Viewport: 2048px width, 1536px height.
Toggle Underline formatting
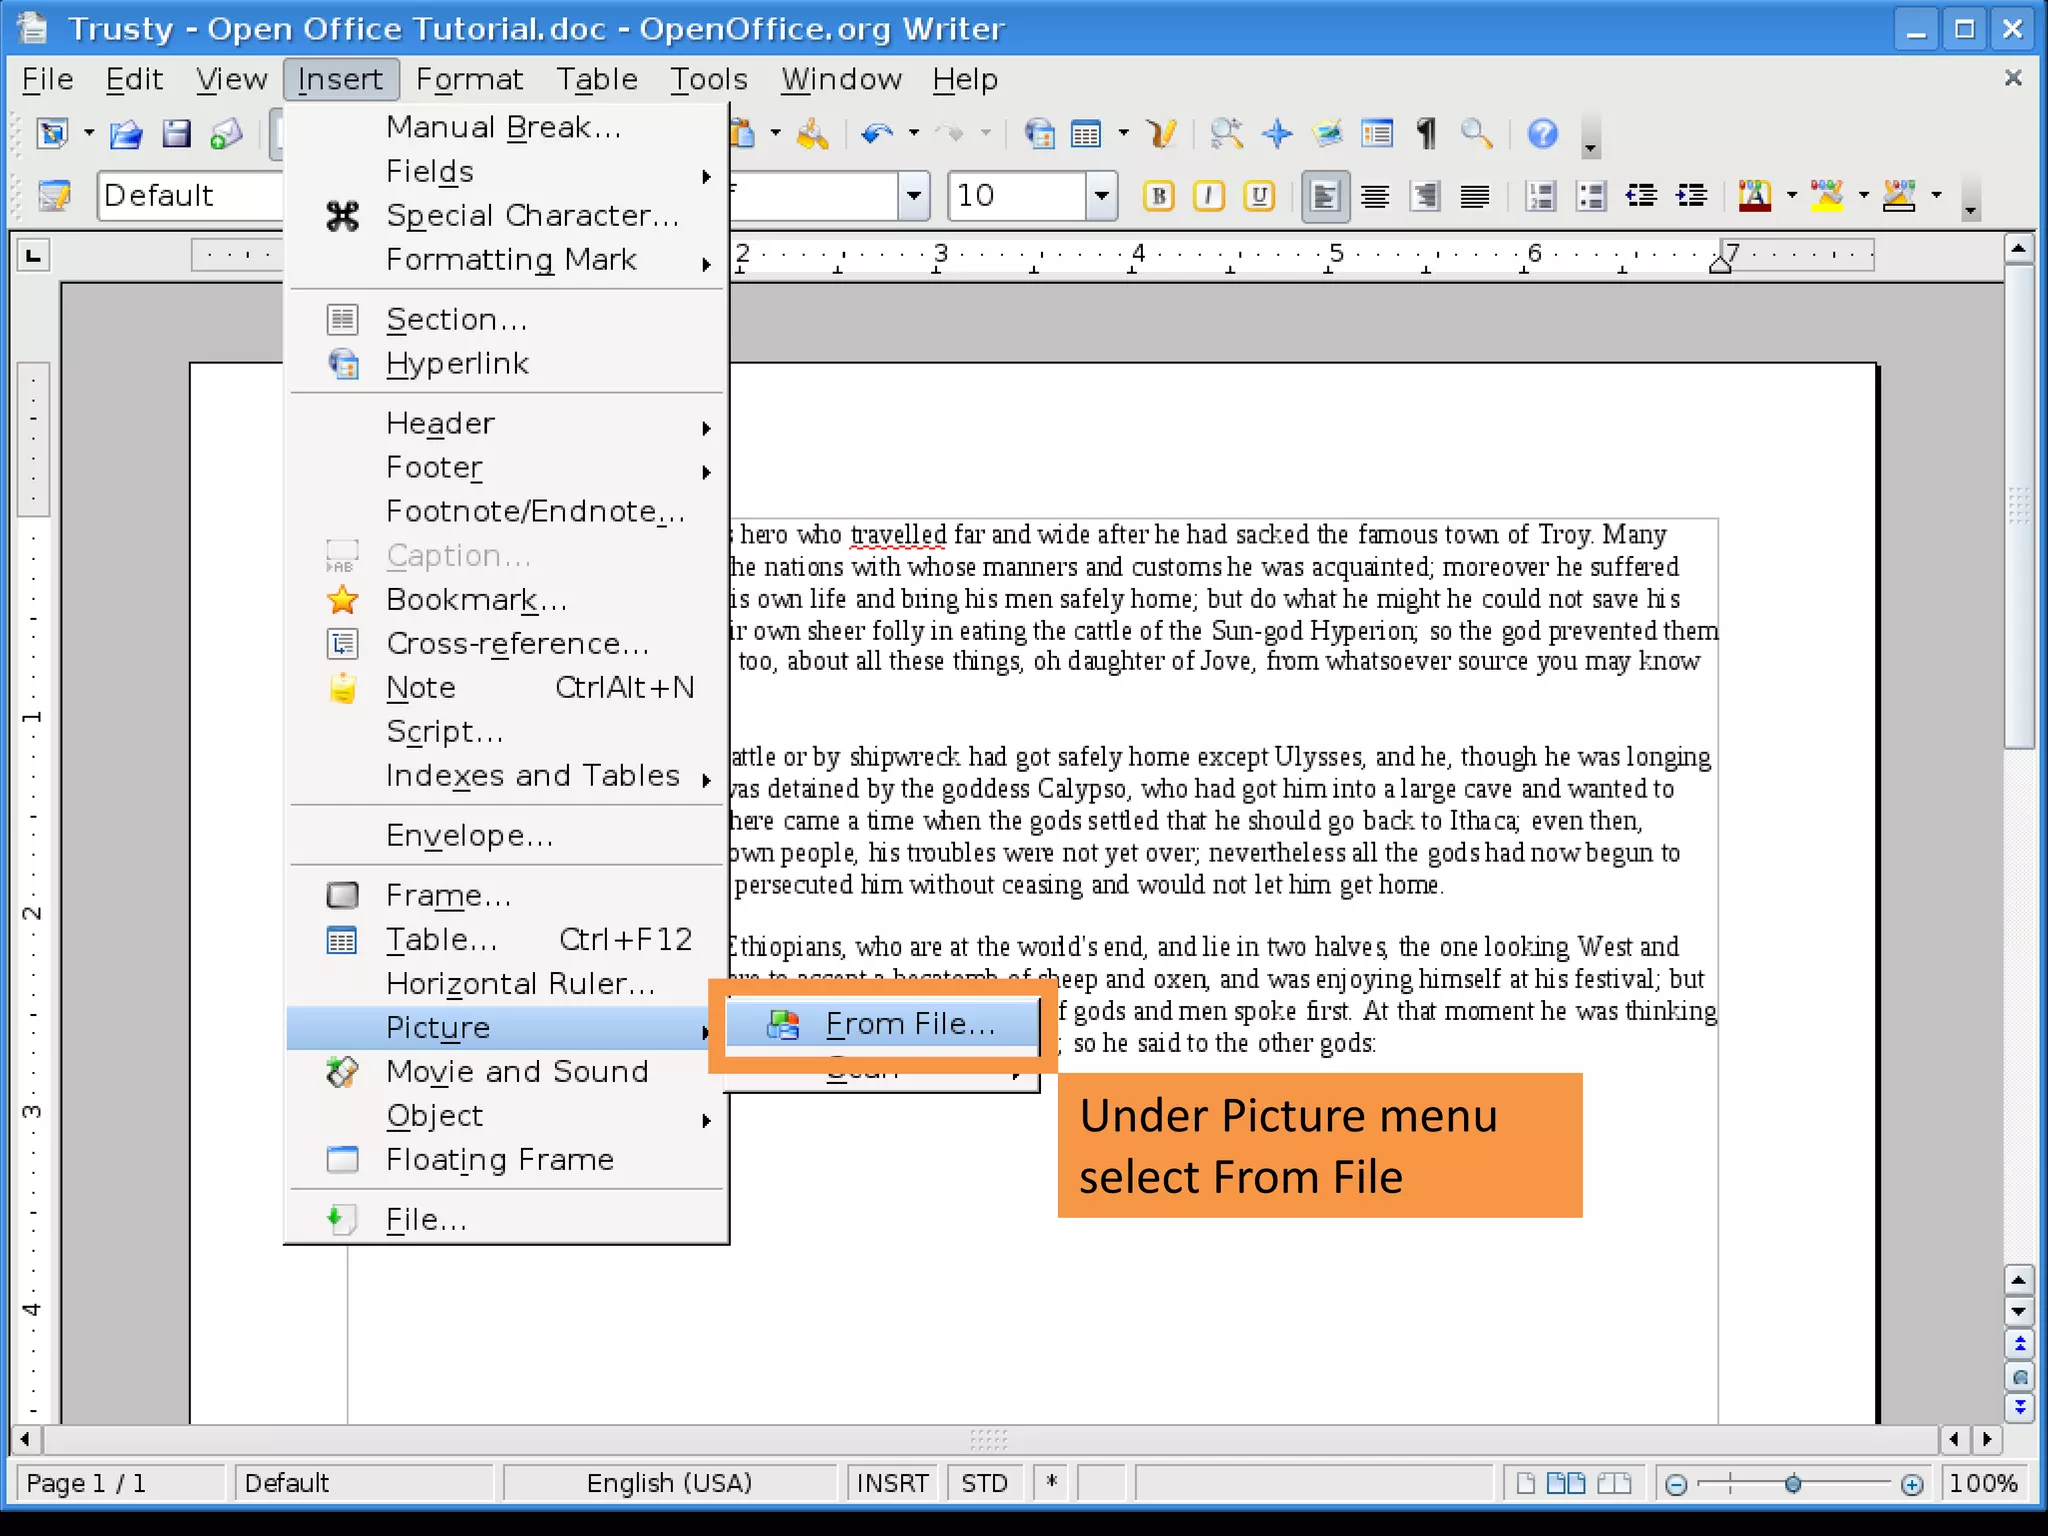coord(1259,195)
